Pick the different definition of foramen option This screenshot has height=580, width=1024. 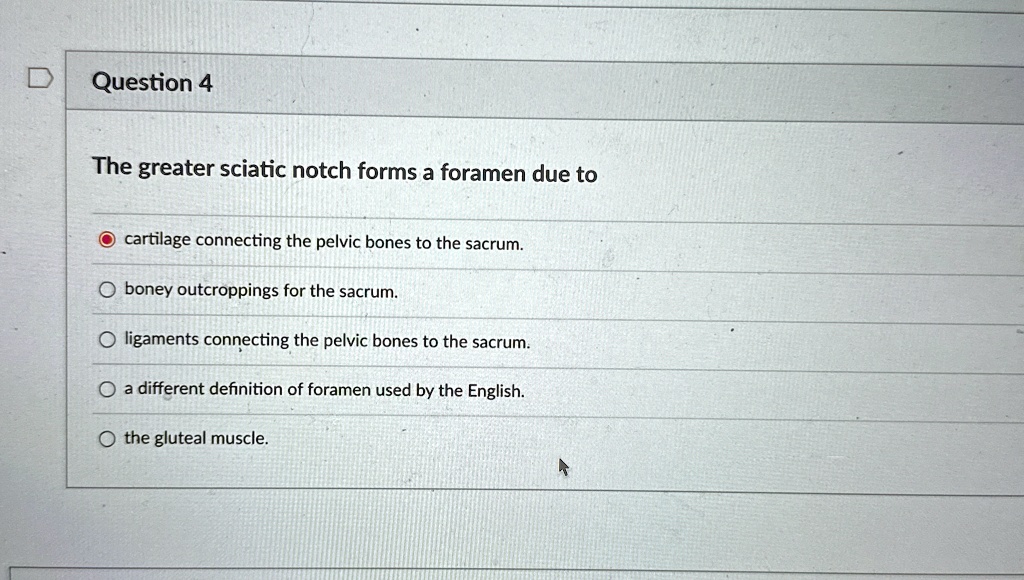pyautogui.click(x=107, y=388)
